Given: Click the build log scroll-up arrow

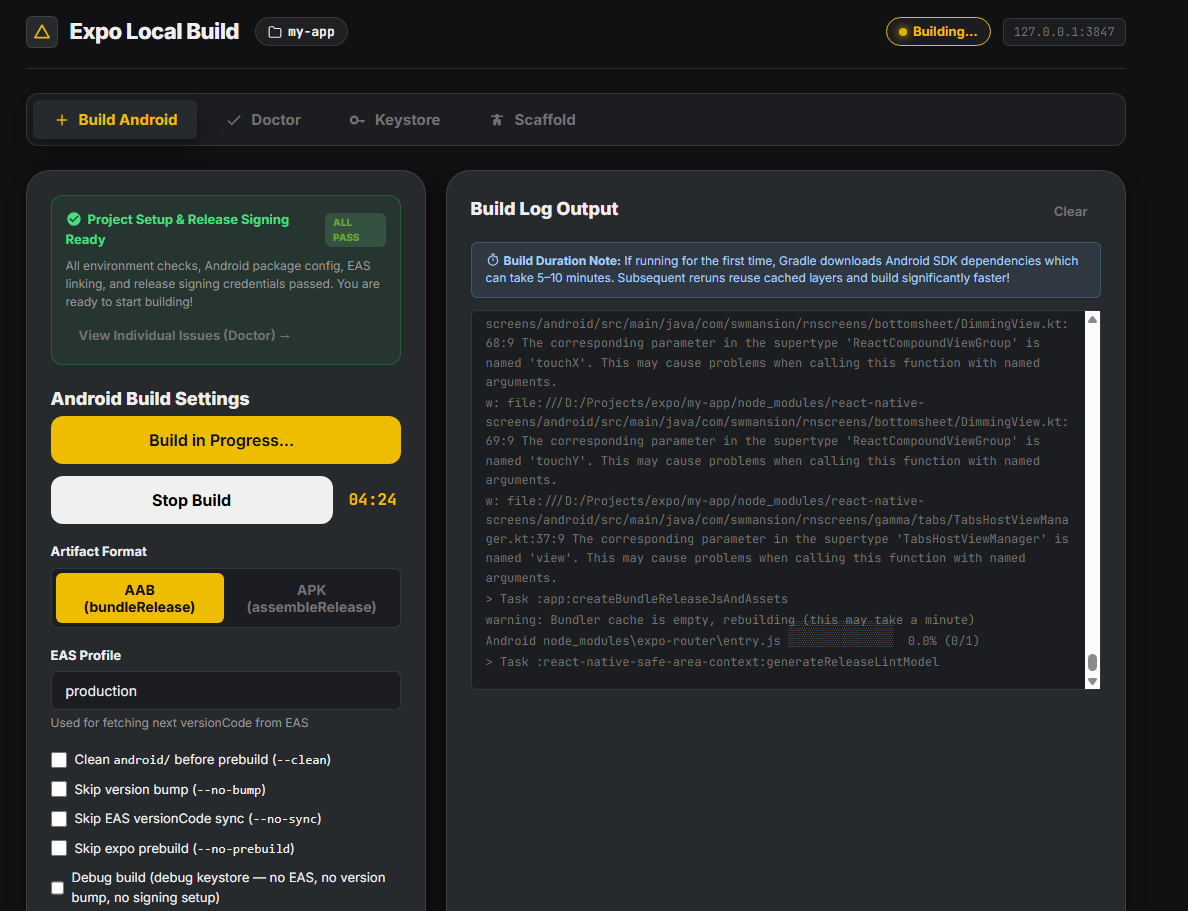Looking at the screenshot, I should coord(1093,319).
